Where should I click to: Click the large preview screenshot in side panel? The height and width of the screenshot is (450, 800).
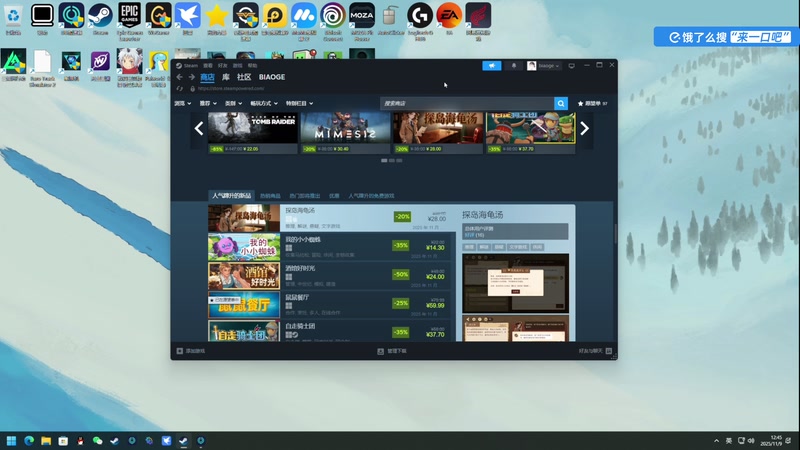tap(515, 283)
